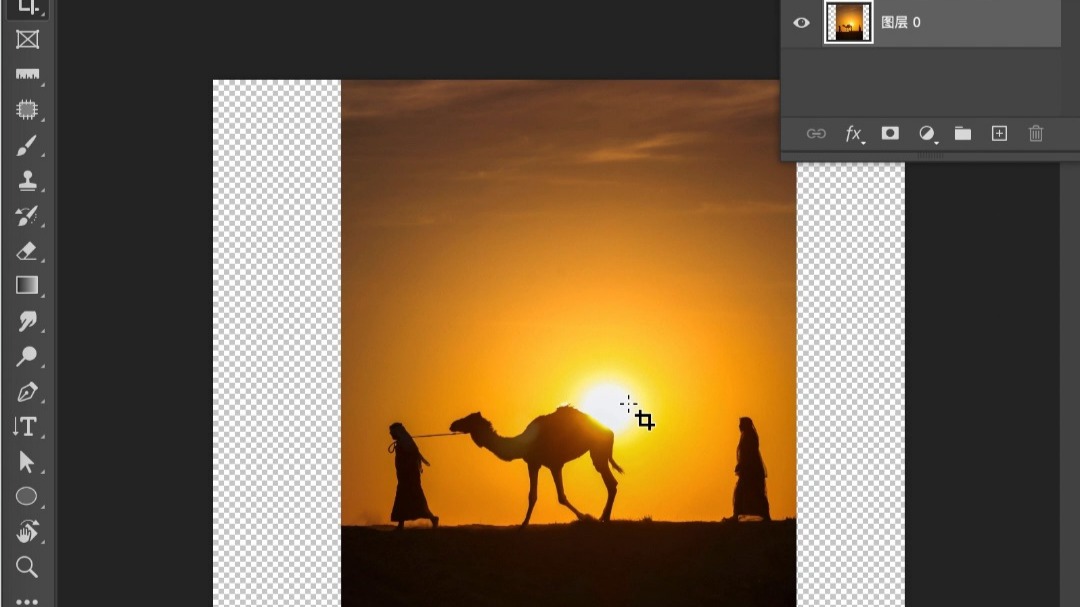Screen dimensions: 1080x607
Task: Click the 图层 0 layer name
Action: 901,23
